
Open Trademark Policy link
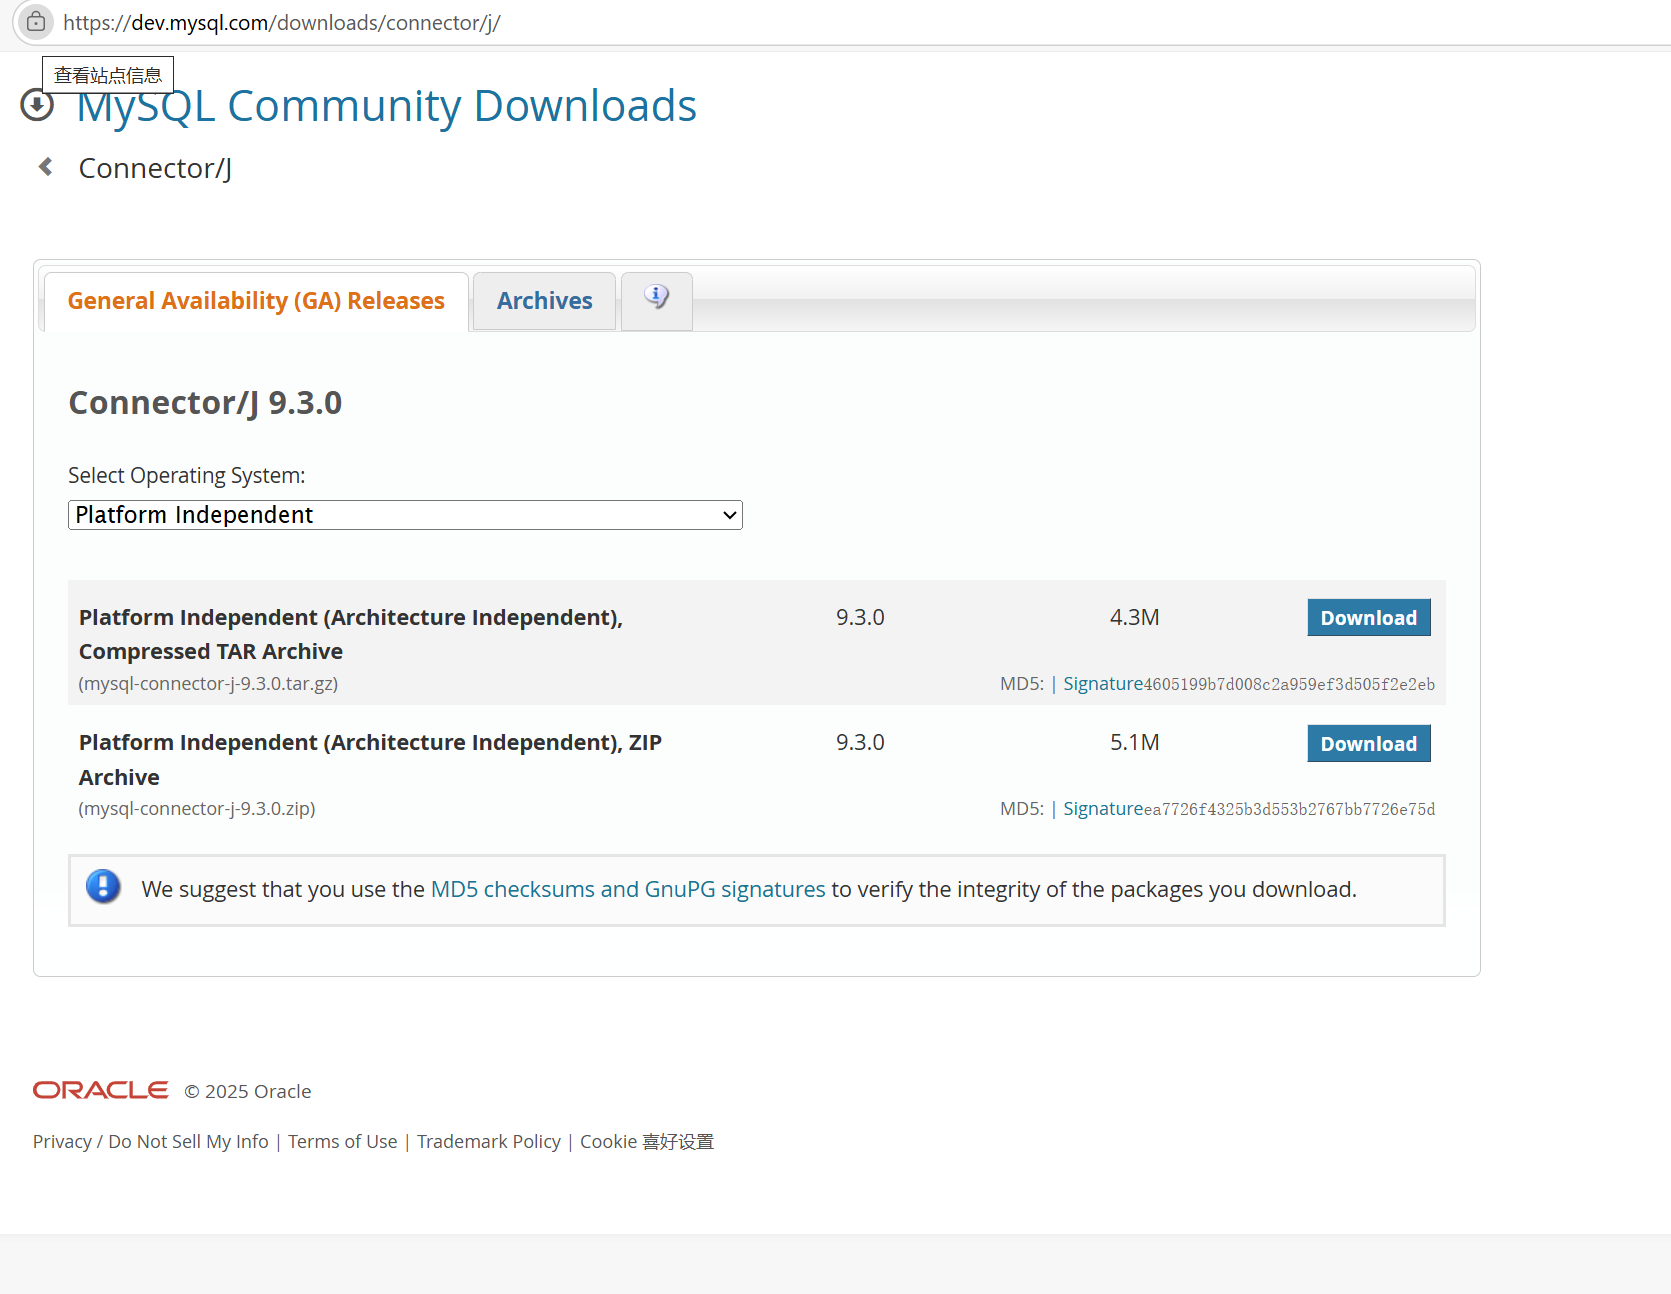click(489, 1142)
